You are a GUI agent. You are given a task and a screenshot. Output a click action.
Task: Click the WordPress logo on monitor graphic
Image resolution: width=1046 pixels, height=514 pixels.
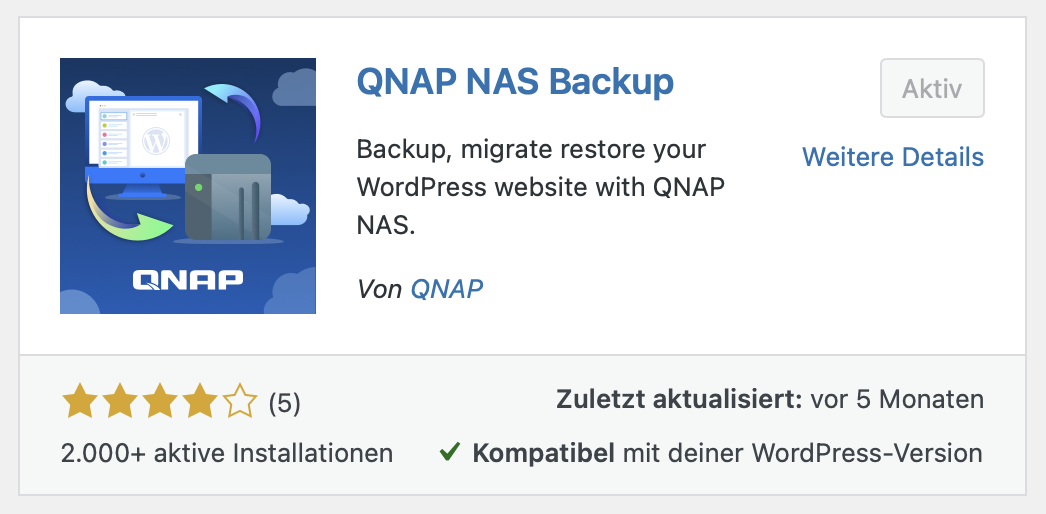(156, 141)
